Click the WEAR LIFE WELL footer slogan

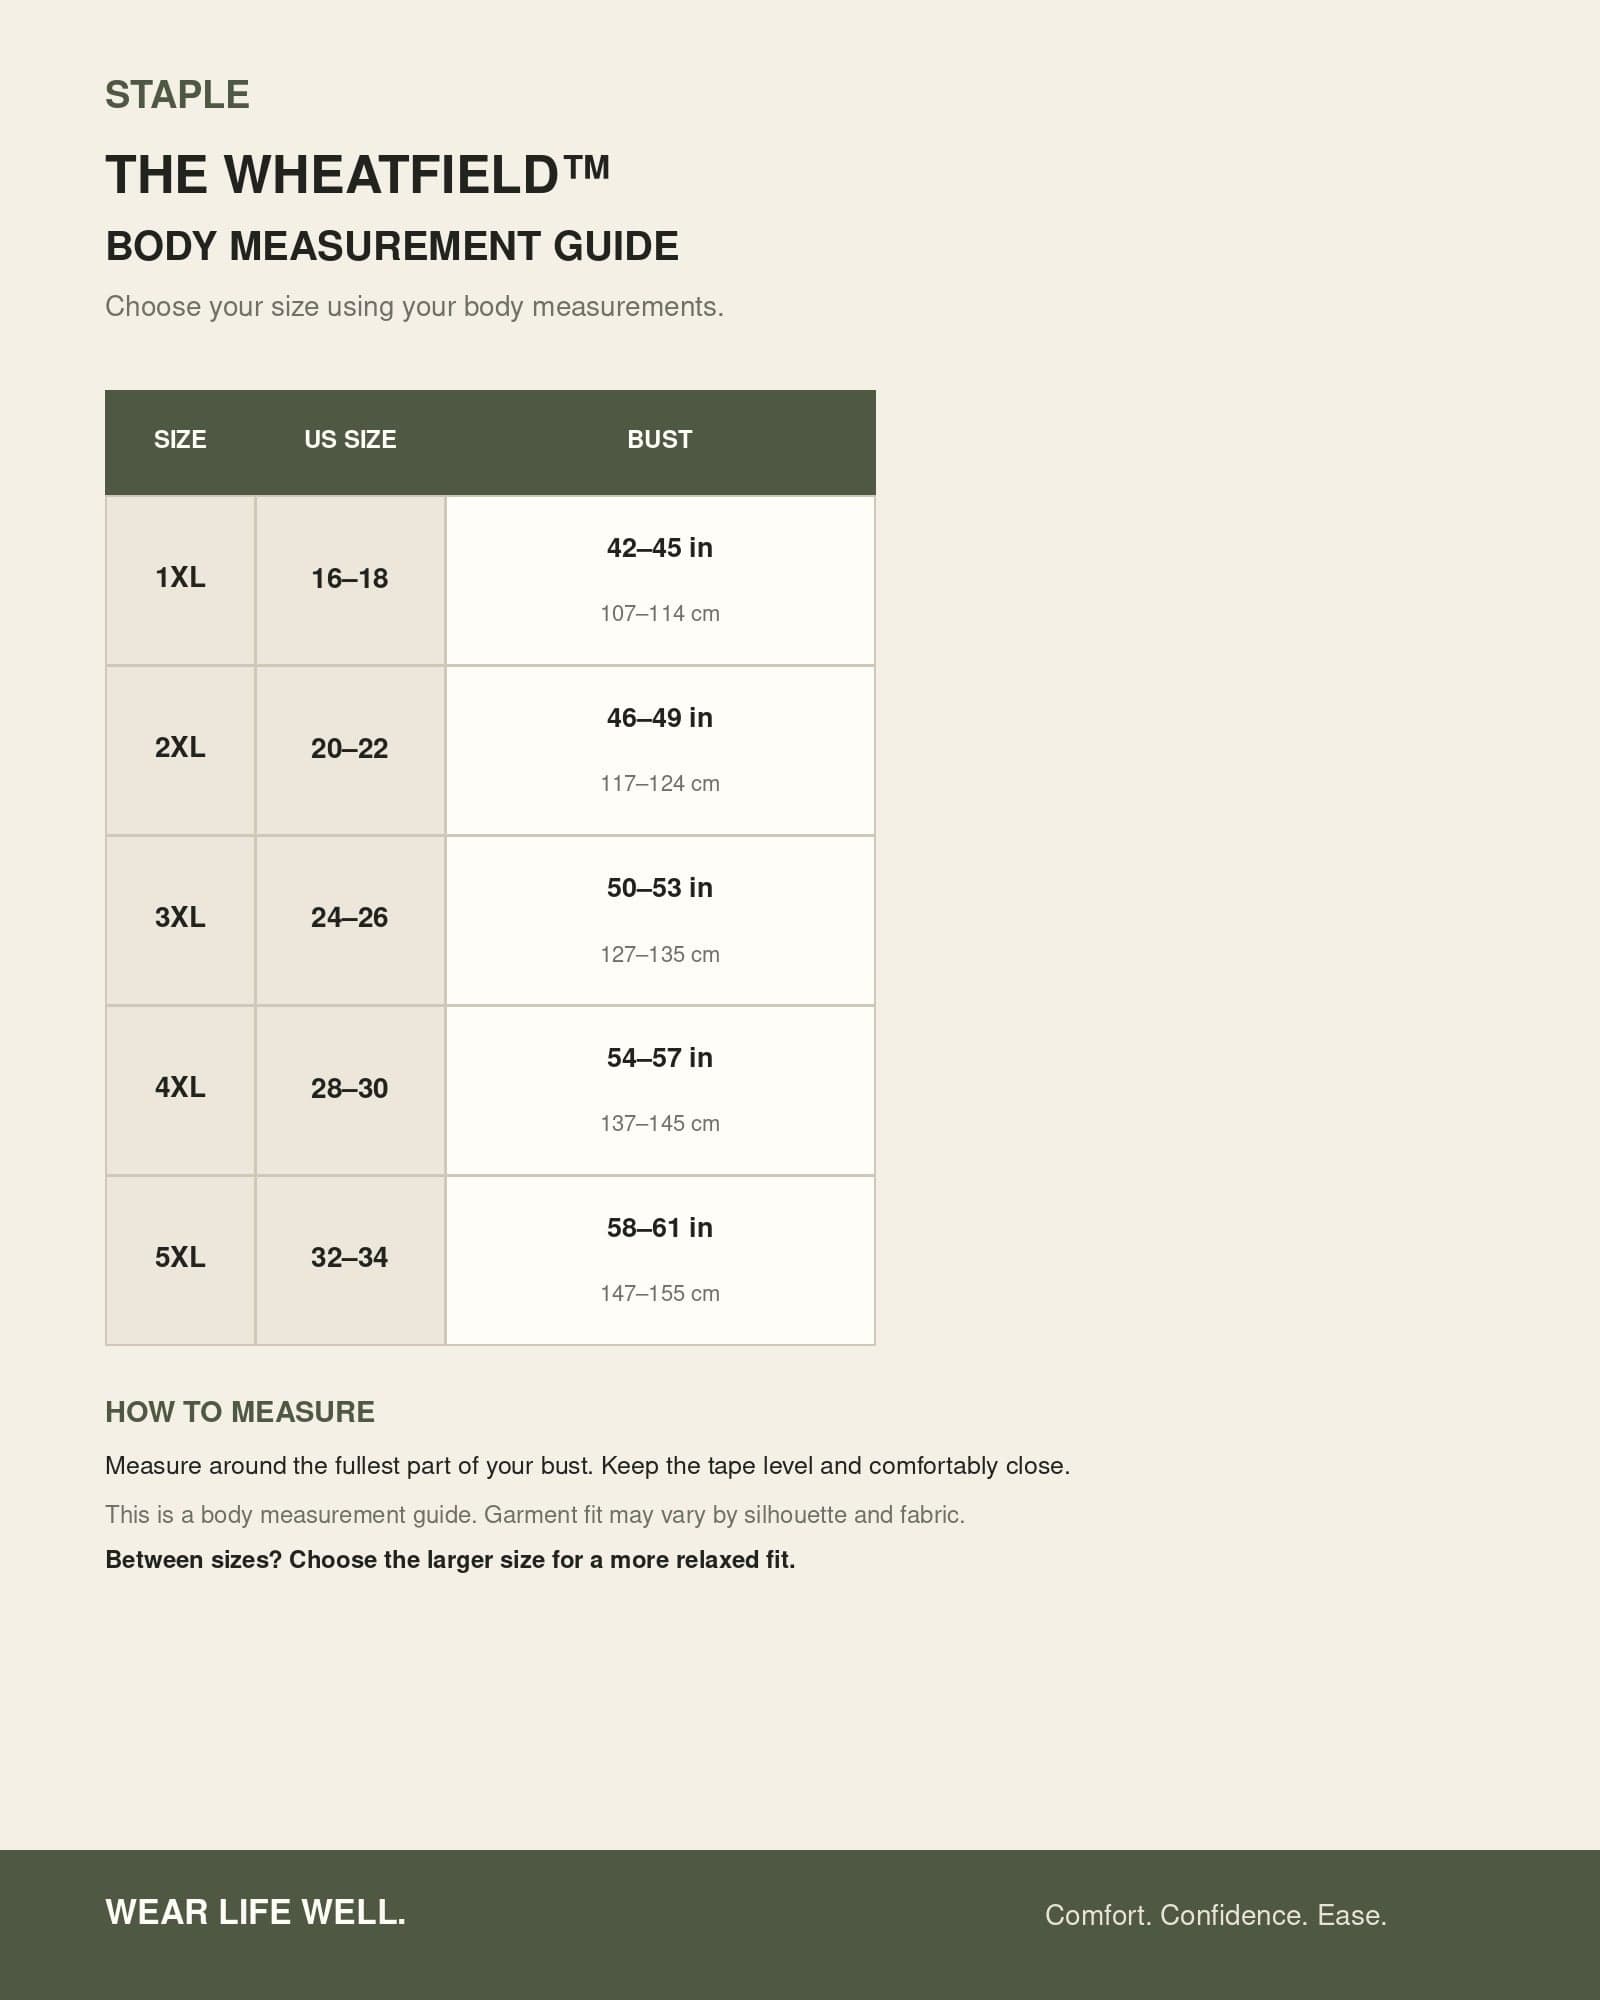click(x=256, y=1912)
